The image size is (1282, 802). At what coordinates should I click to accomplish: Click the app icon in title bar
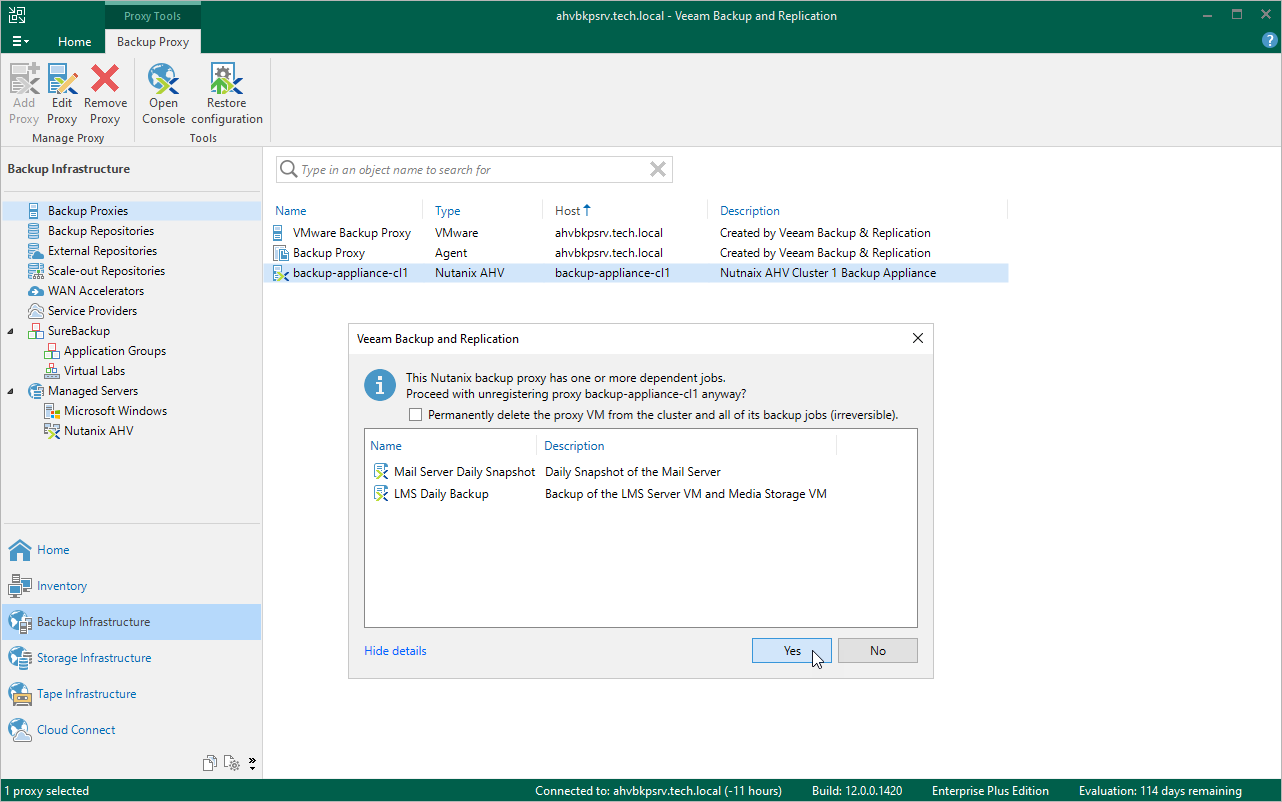click(18, 15)
